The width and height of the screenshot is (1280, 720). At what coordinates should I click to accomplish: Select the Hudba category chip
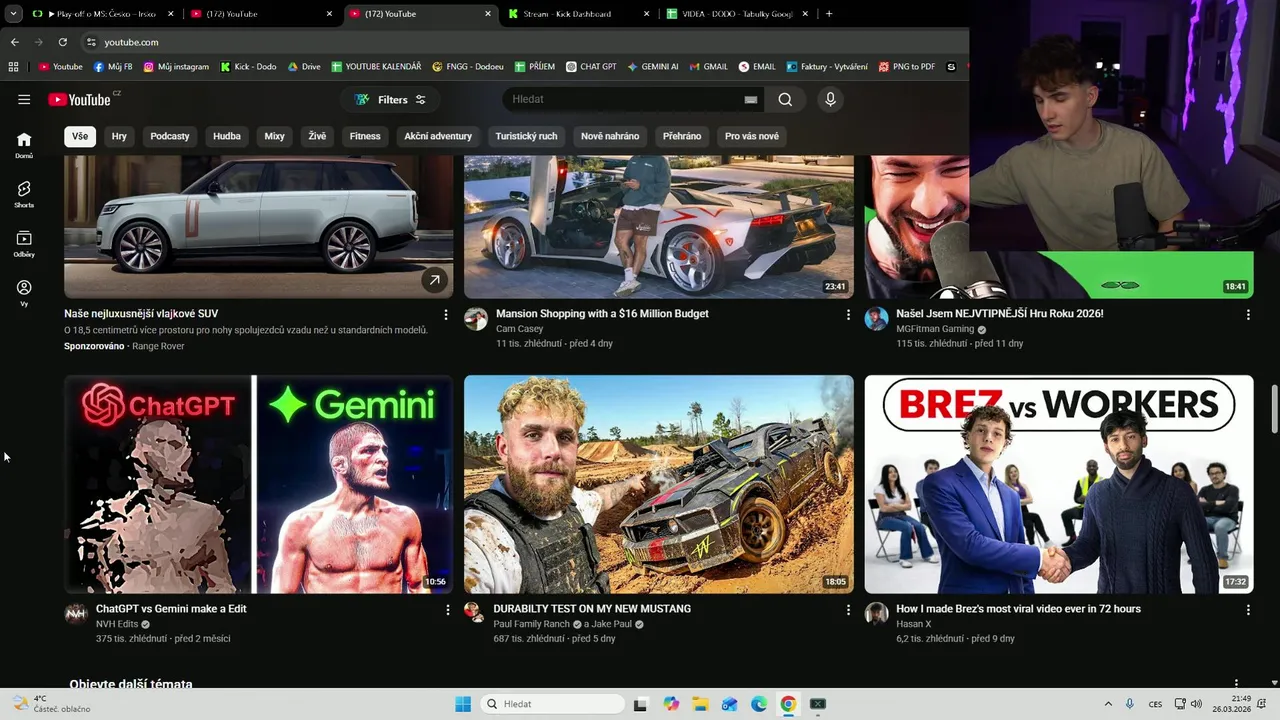227,136
